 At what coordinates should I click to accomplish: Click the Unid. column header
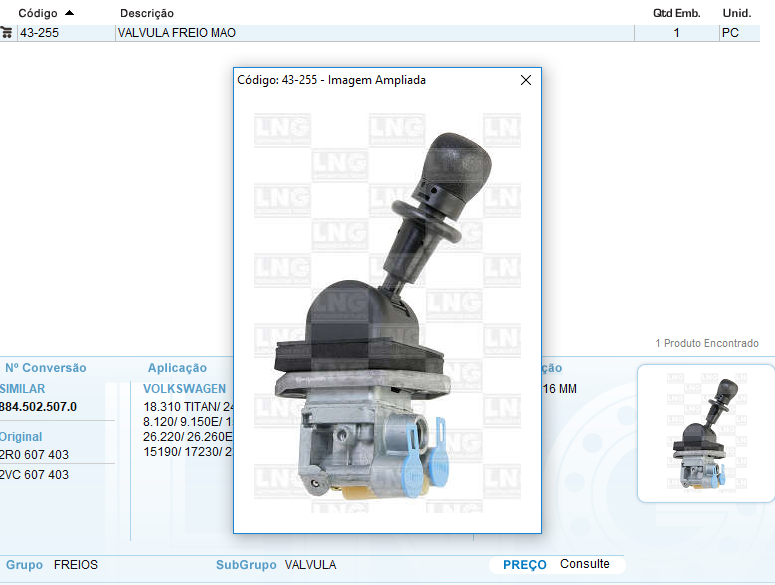(x=736, y=13)
